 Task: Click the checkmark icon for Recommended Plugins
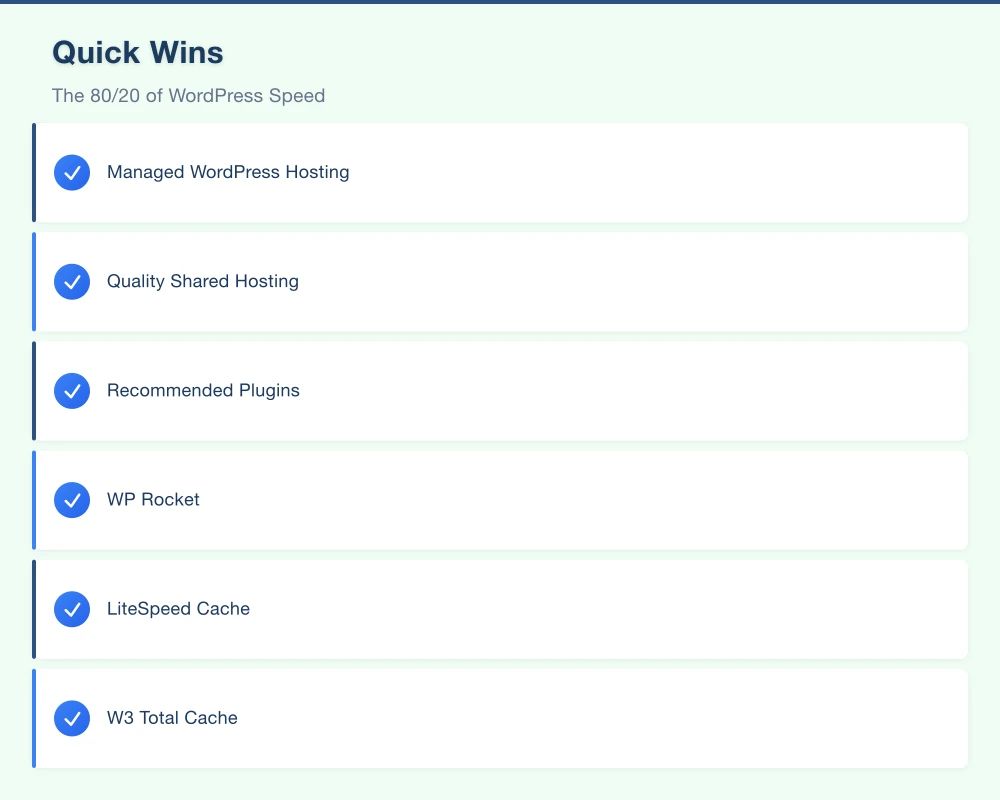click(x=72, y=391)
